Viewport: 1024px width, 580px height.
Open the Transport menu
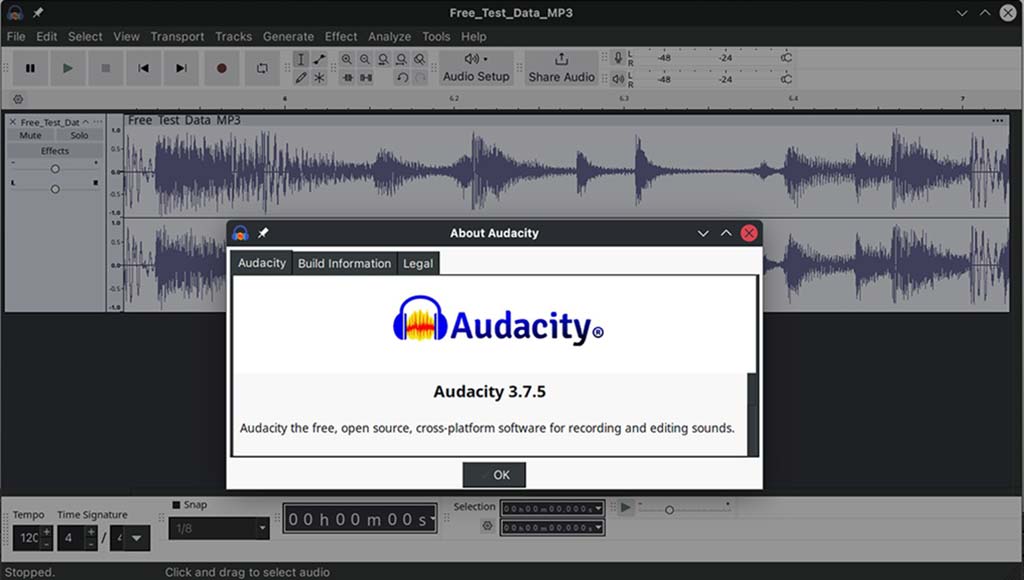click(x=177, y=37)
